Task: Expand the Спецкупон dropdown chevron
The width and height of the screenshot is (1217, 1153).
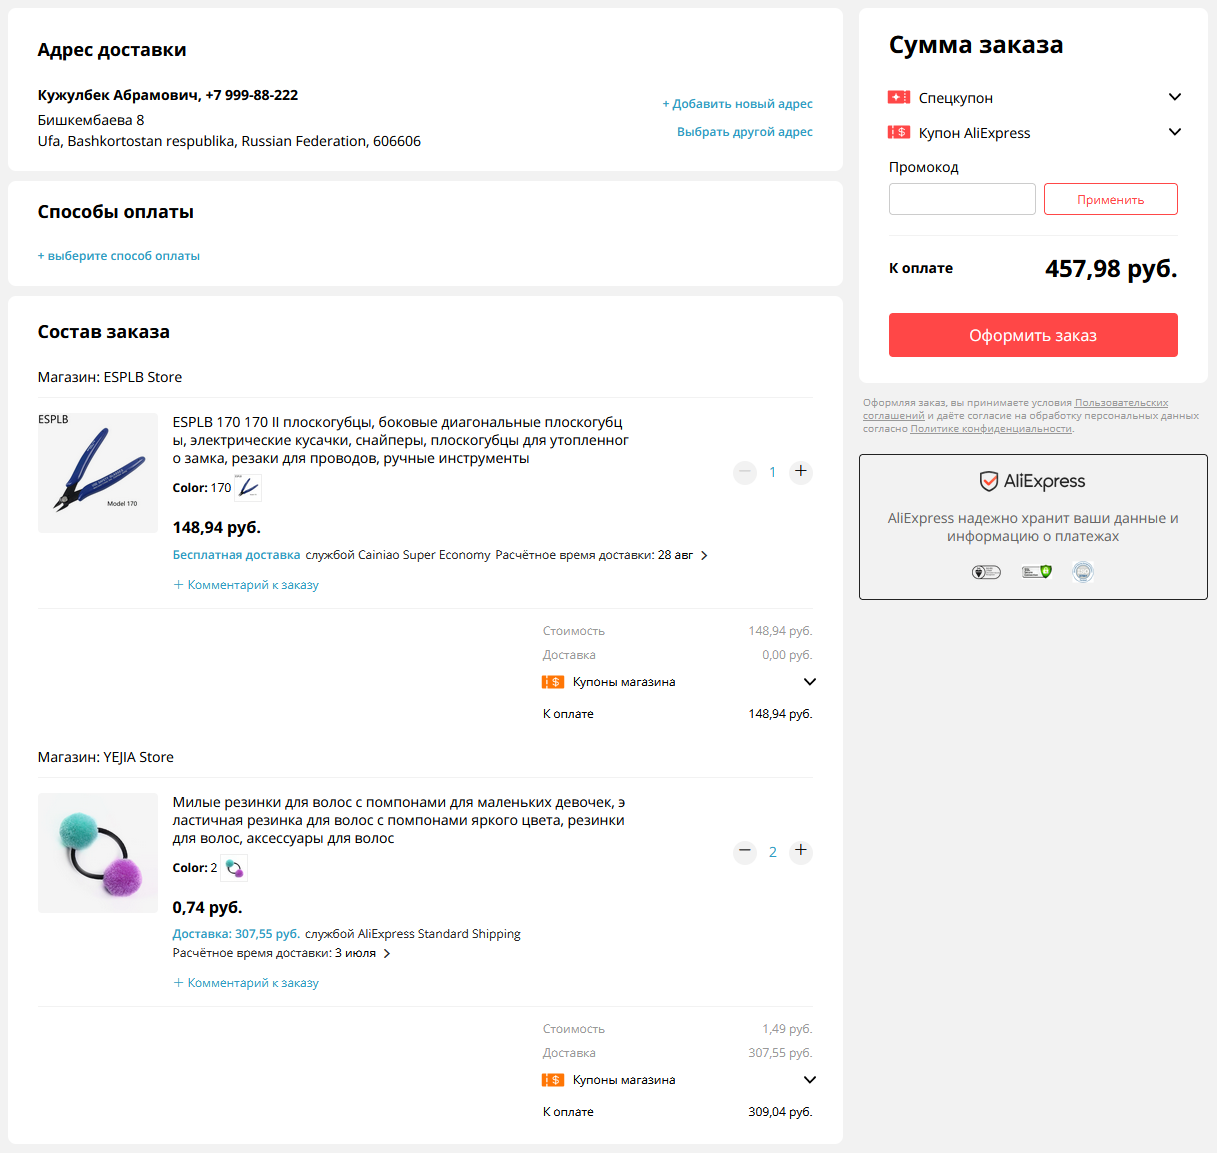Action: coord(1175,97)
